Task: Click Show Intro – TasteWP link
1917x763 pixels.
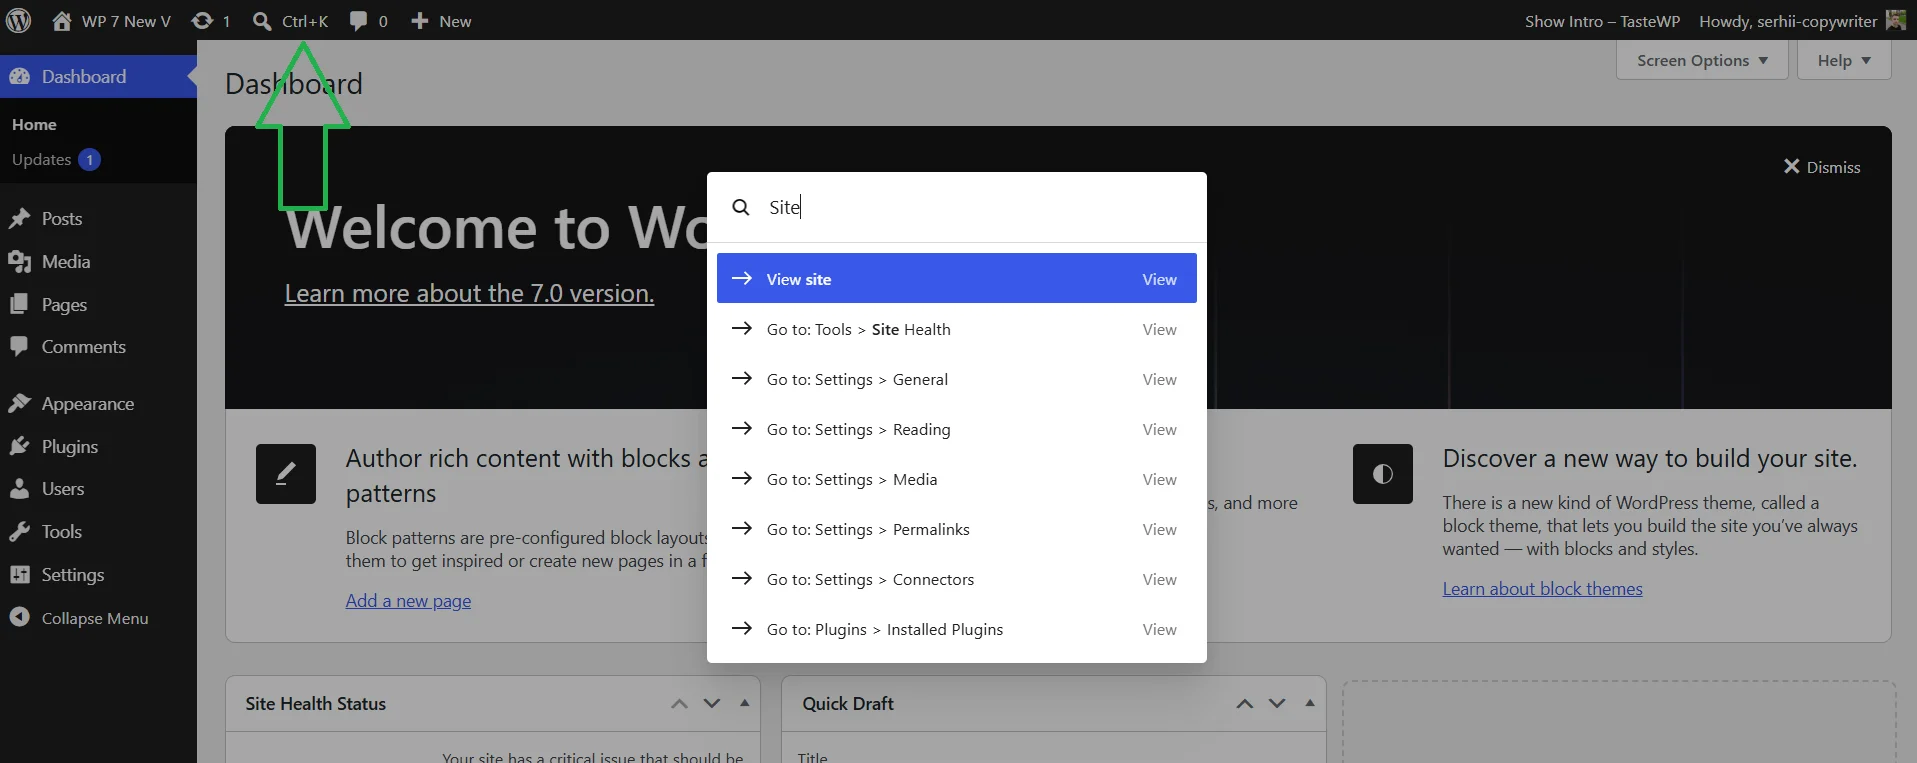Action: pyautogui.click(x=1602, y=21)
